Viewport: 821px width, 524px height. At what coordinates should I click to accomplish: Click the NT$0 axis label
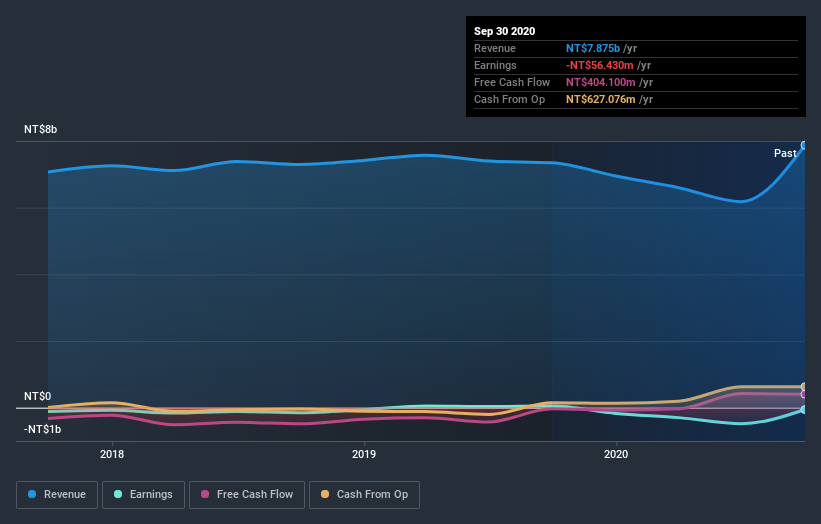(38, 396)
